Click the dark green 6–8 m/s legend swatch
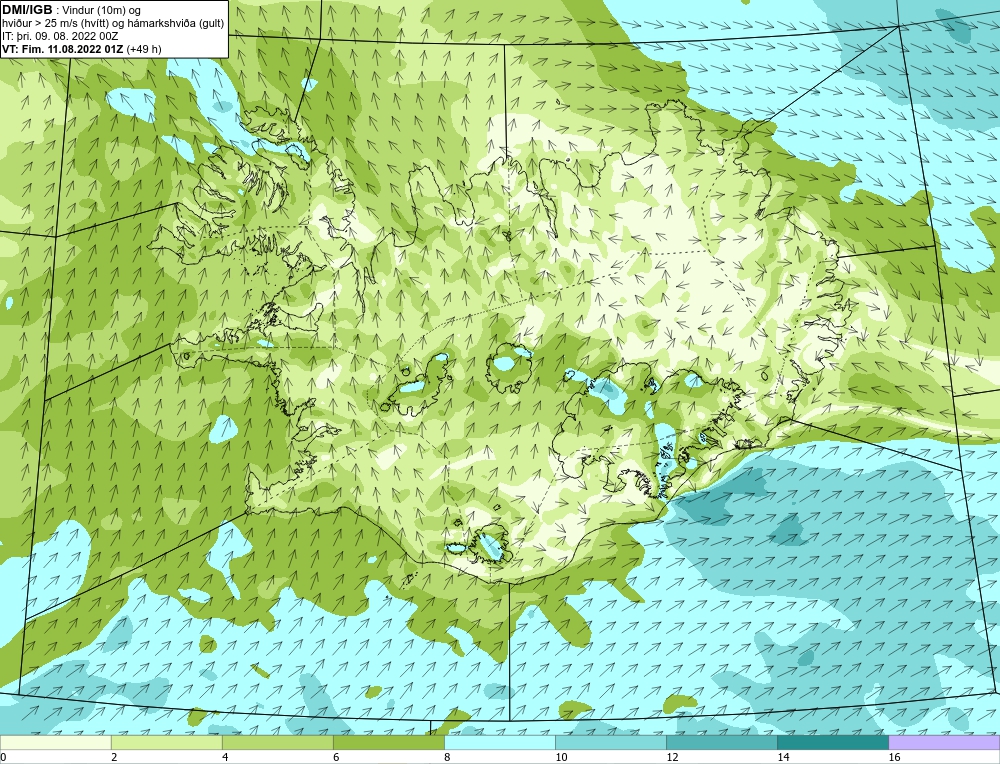The width and height of the screenshot is (1000, 764). pyautogui.click(x=388, y=742)
